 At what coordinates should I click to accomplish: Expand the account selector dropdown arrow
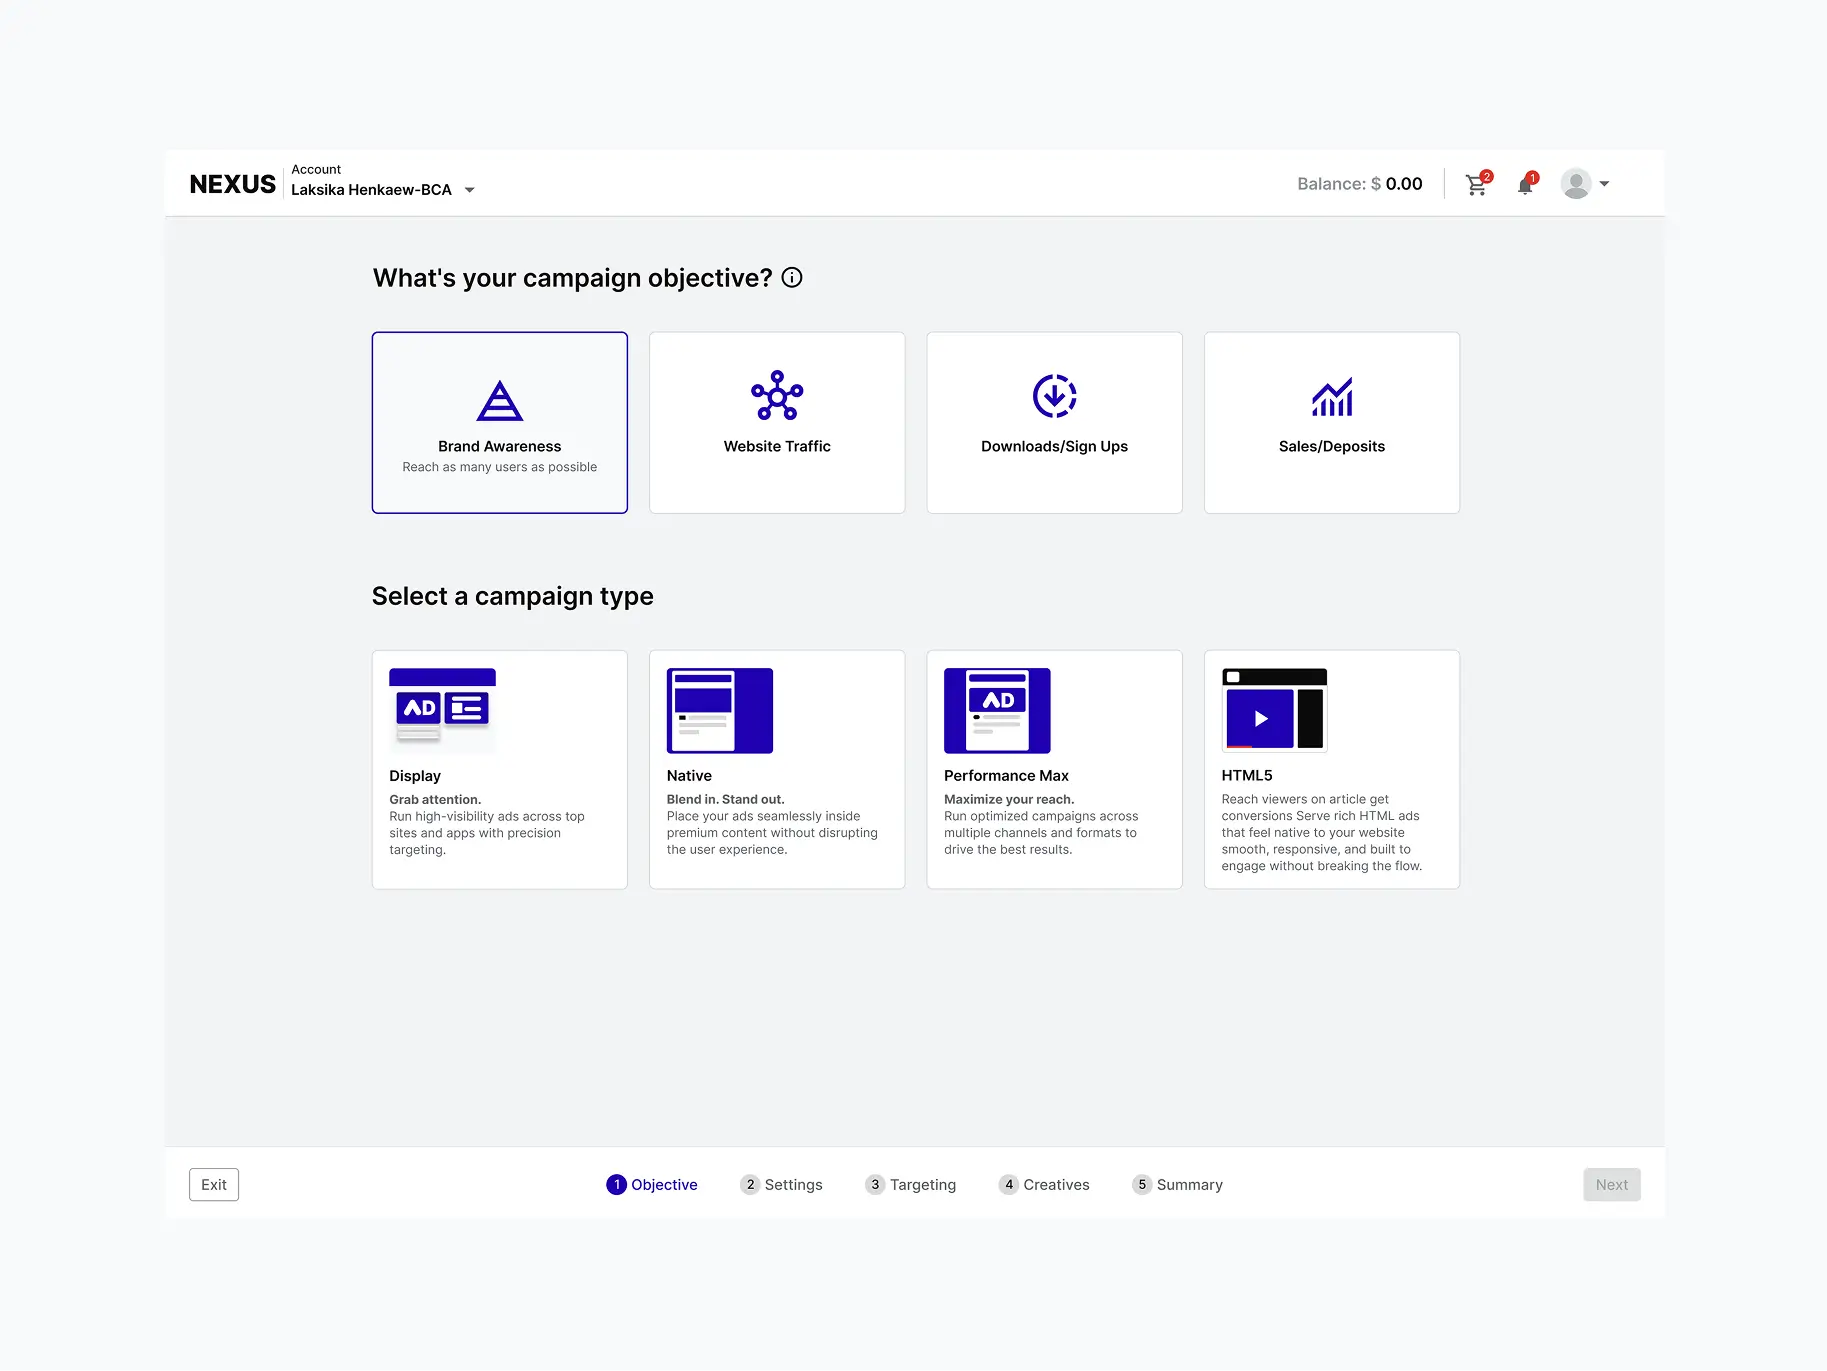click(x=470, y=190)
